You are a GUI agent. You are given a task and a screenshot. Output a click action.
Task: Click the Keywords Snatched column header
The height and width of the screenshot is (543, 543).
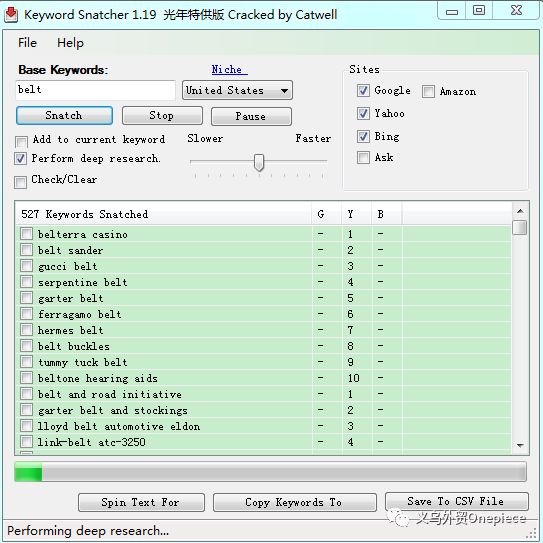pyautogui.click(x=163, y=214)
